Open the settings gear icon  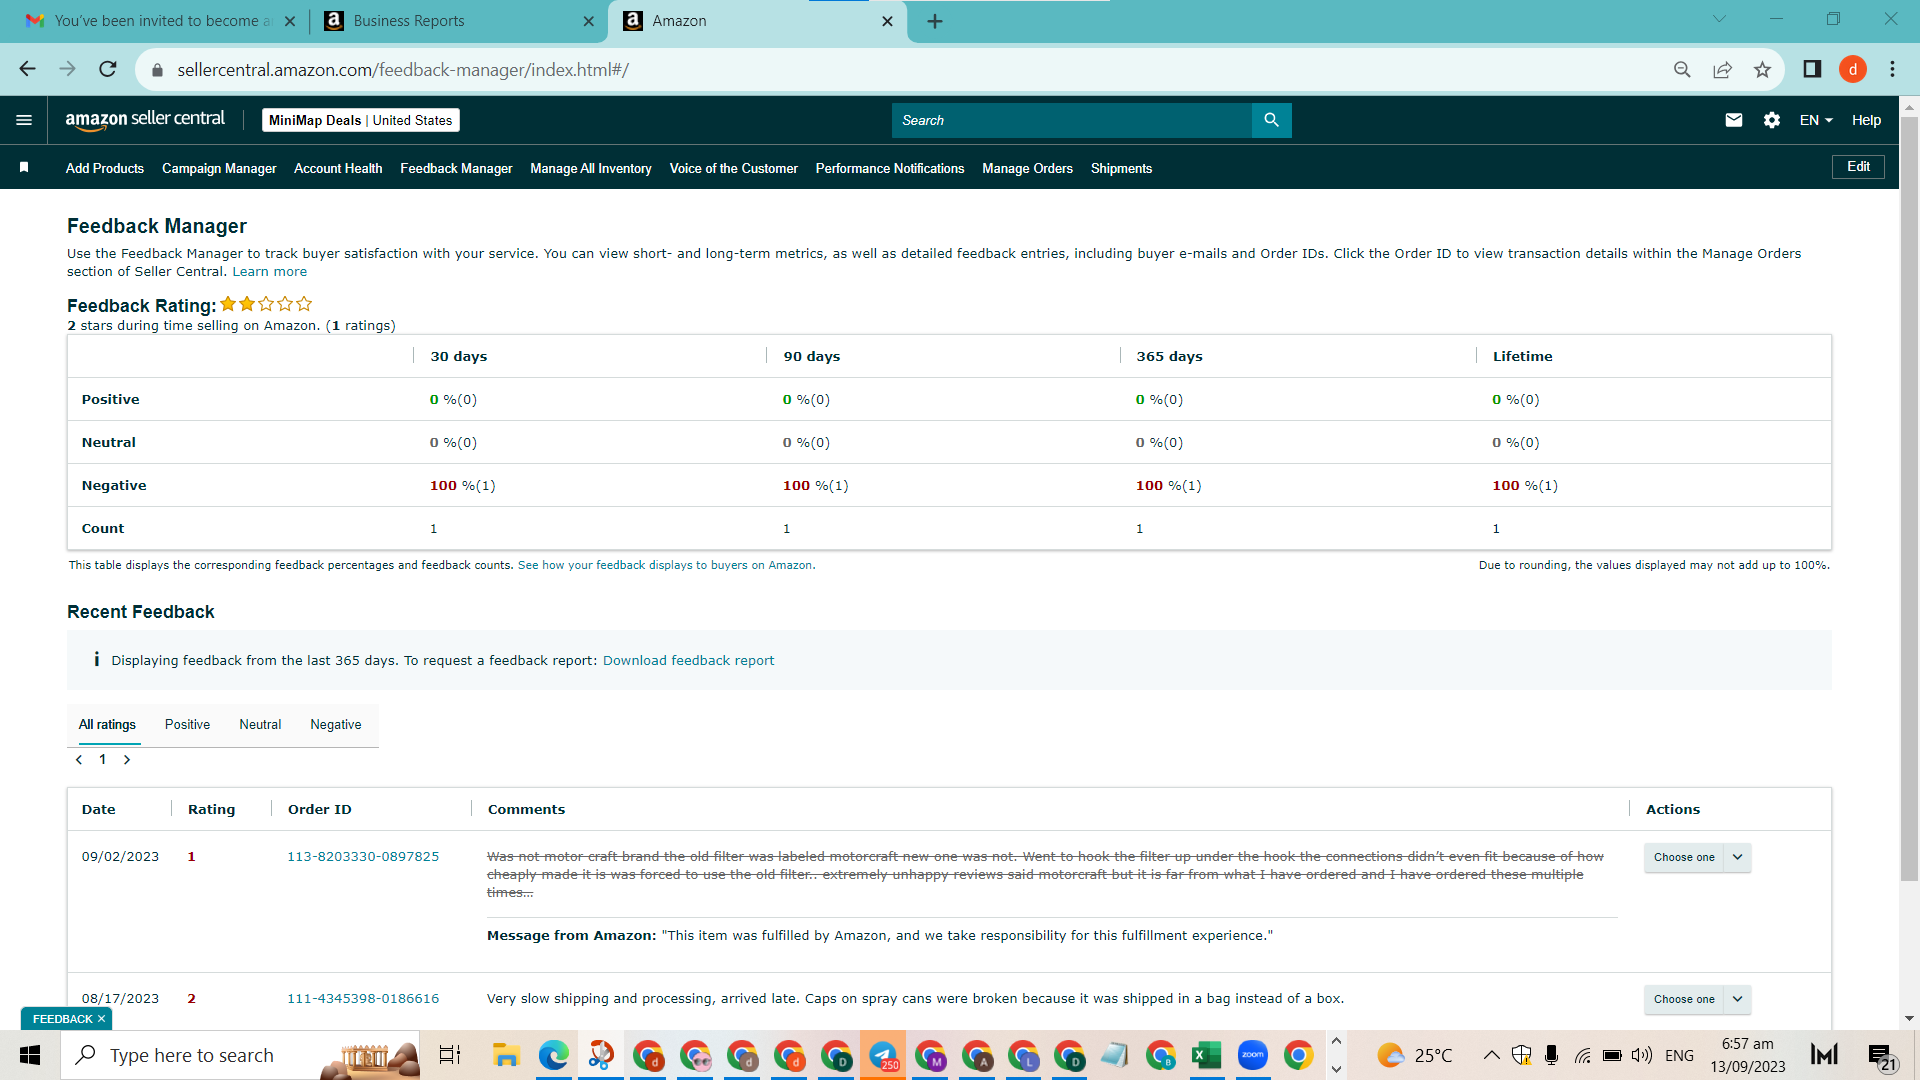point(1772,120)
